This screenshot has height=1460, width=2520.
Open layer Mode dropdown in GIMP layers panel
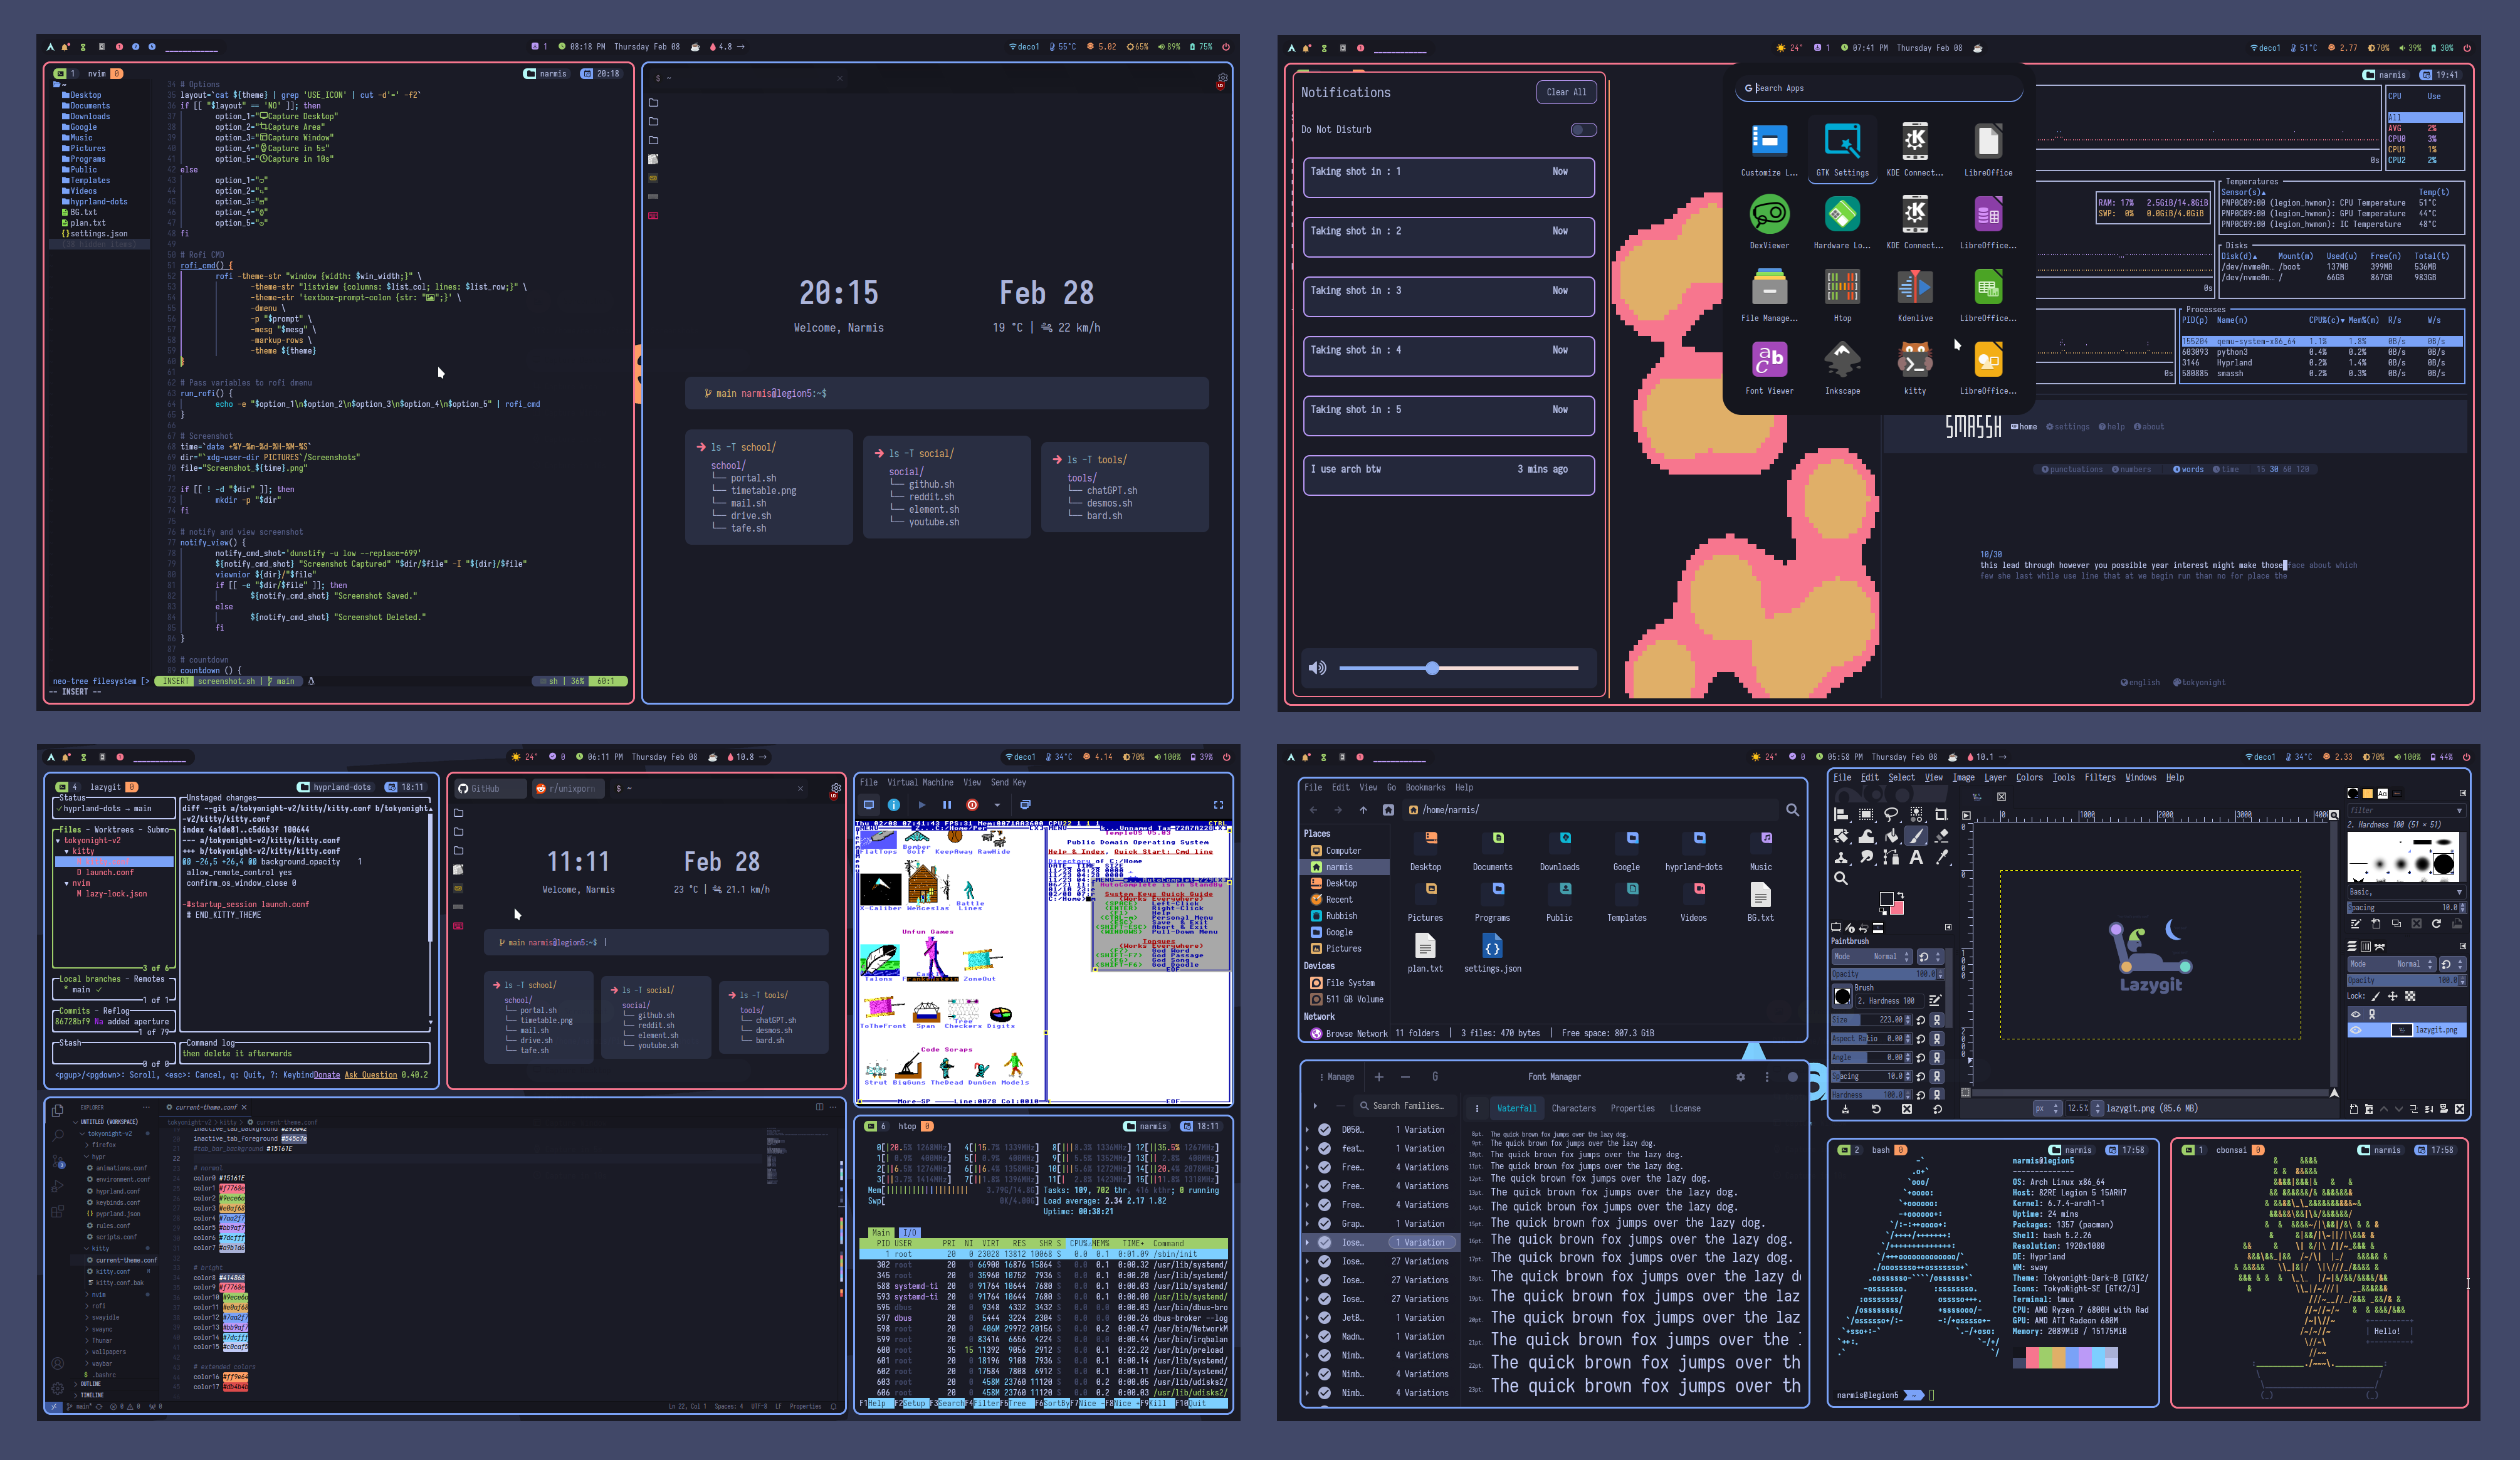(2391, 965)
